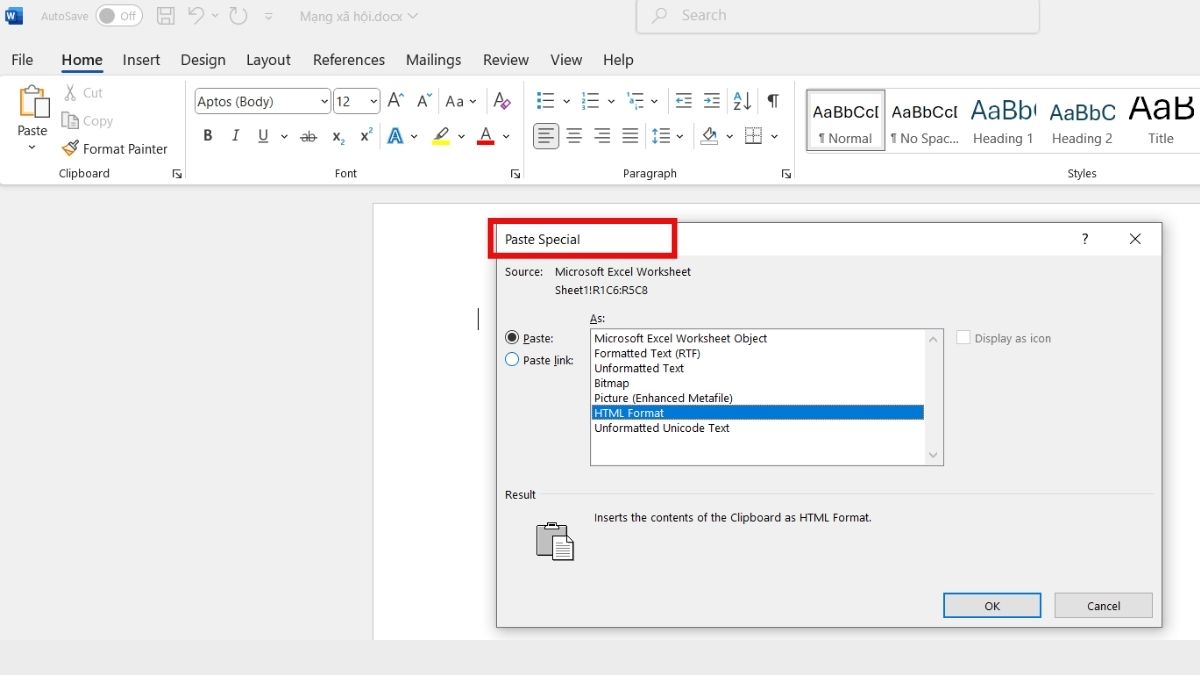Show paragraph marks with pilcrow icon
Screen dimensions: 1200x675
pos(773,101)
